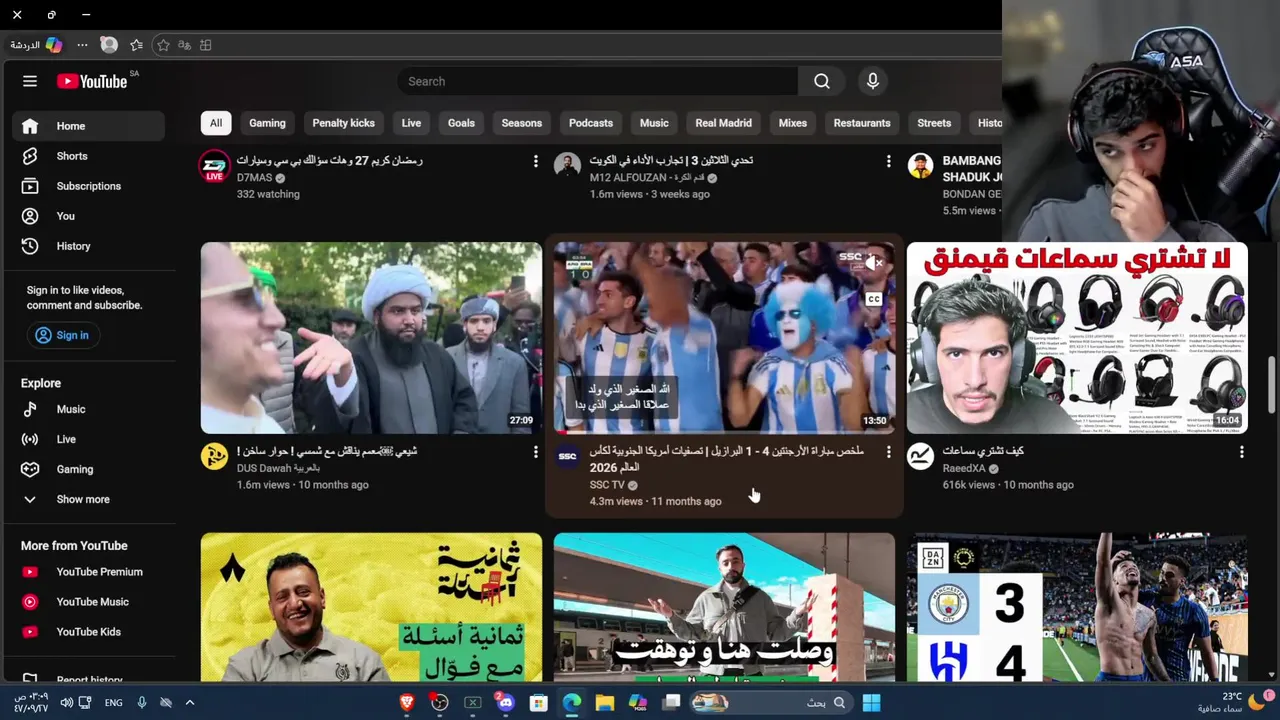Viewport: 1280px width, 720px height.
Task: Open the volume control in taskbar
Action: [x=66, y=702]
